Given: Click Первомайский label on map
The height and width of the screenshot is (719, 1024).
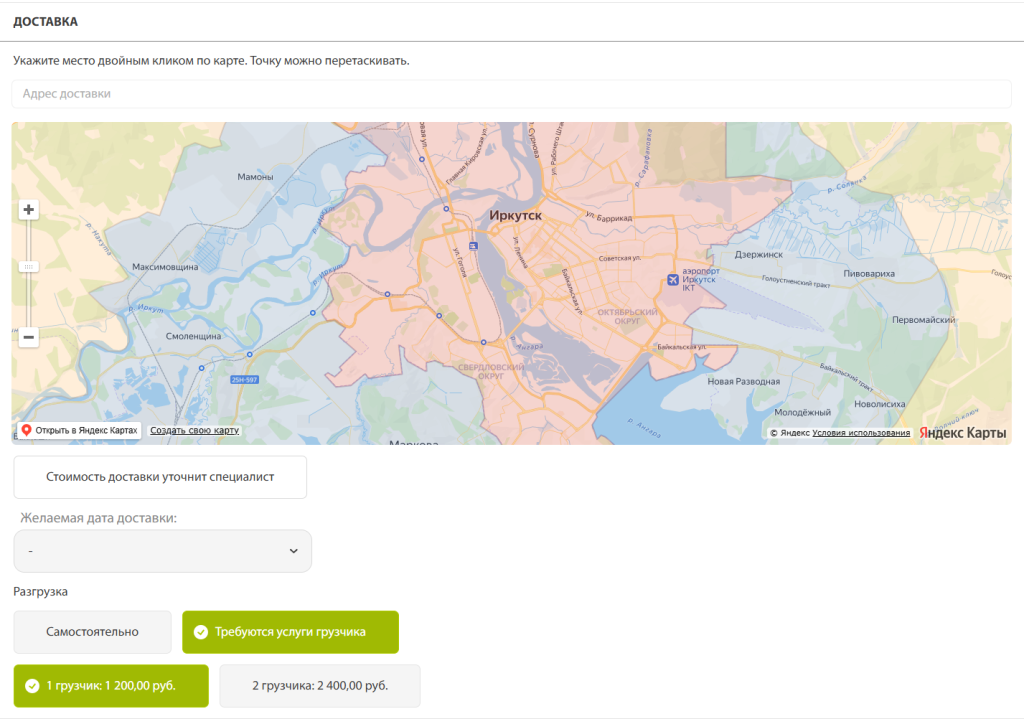Looking at the screenshot, I should coord(923,319).
